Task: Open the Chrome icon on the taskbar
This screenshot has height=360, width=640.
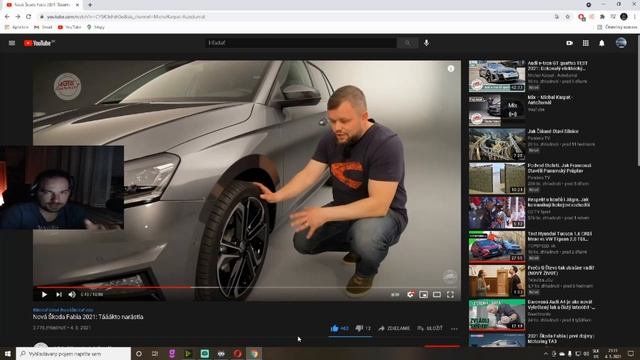Action: point(254,353)
